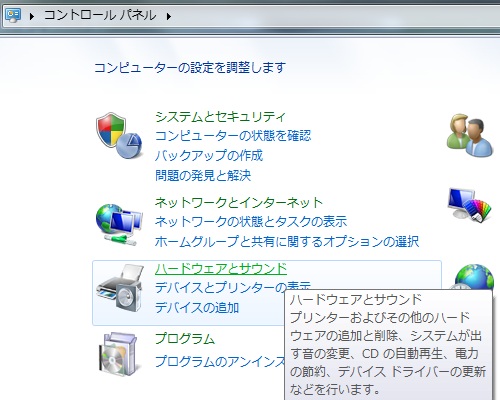Viewport: 500px width, 400px height.
Task: Open the Programs disc box icon
Action: point(118,354)
